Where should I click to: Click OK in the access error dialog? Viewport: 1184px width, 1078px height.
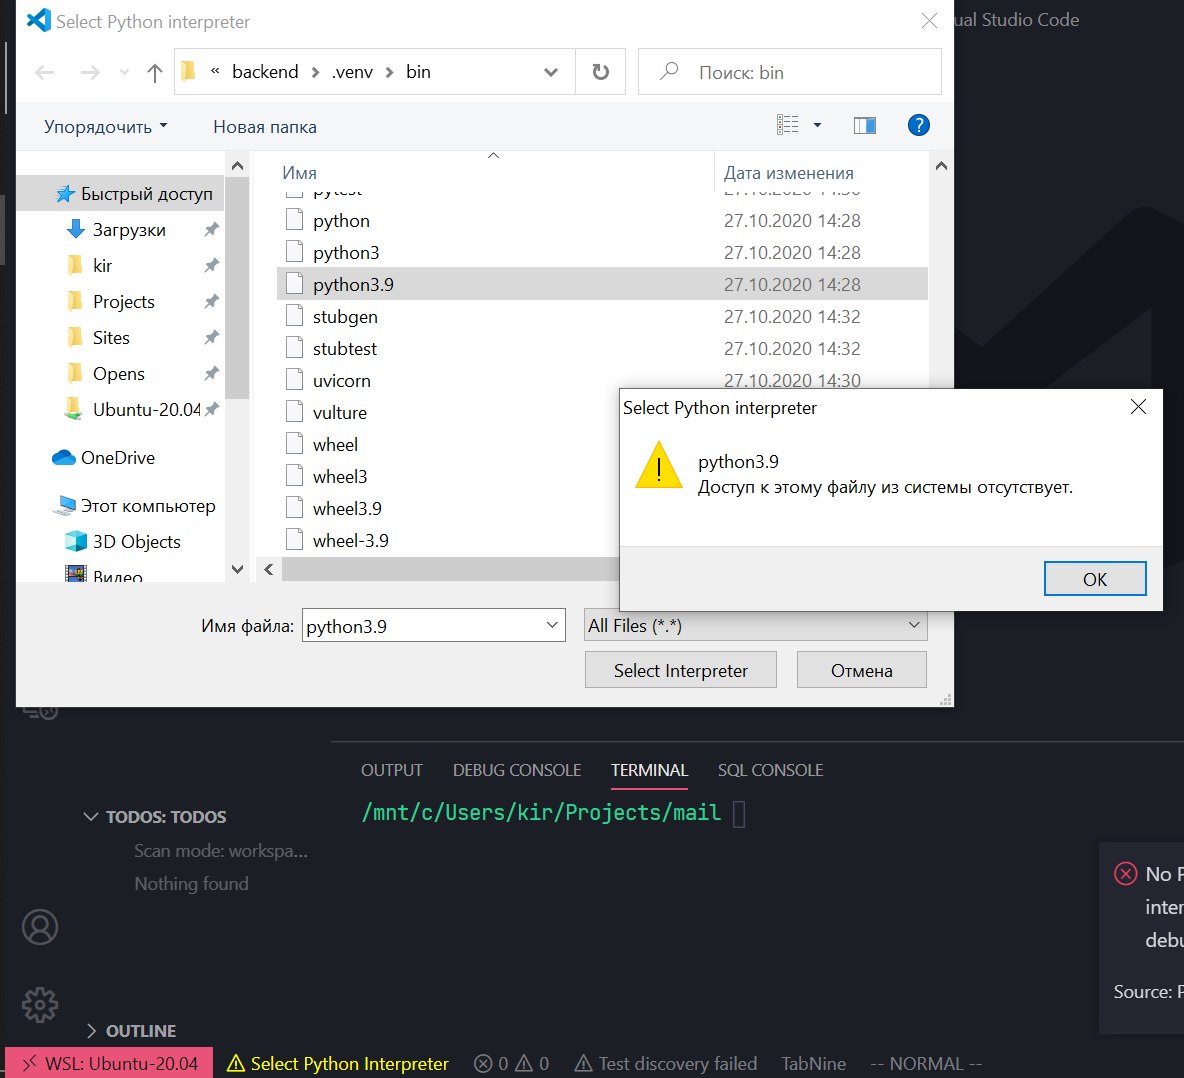1094,579
